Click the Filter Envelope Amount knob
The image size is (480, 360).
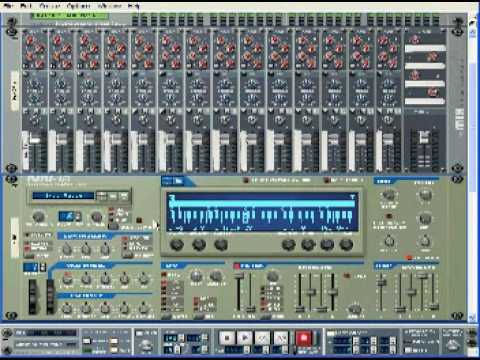click(x=355, y=308)
